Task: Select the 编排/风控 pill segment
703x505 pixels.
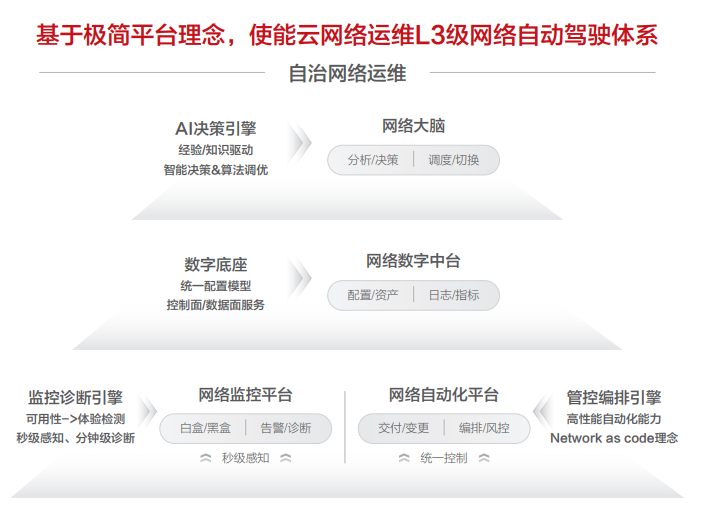Action: pos(484,428)
